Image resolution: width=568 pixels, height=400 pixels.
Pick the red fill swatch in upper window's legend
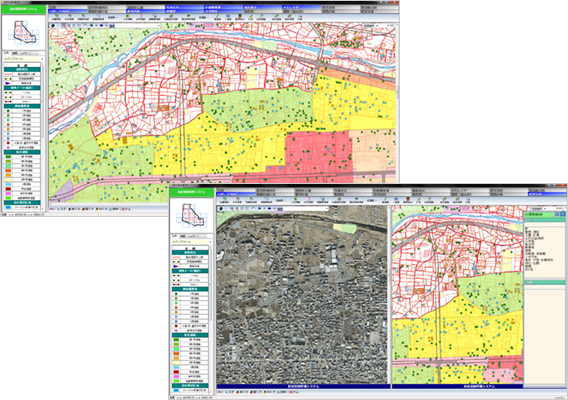[8, 189]
